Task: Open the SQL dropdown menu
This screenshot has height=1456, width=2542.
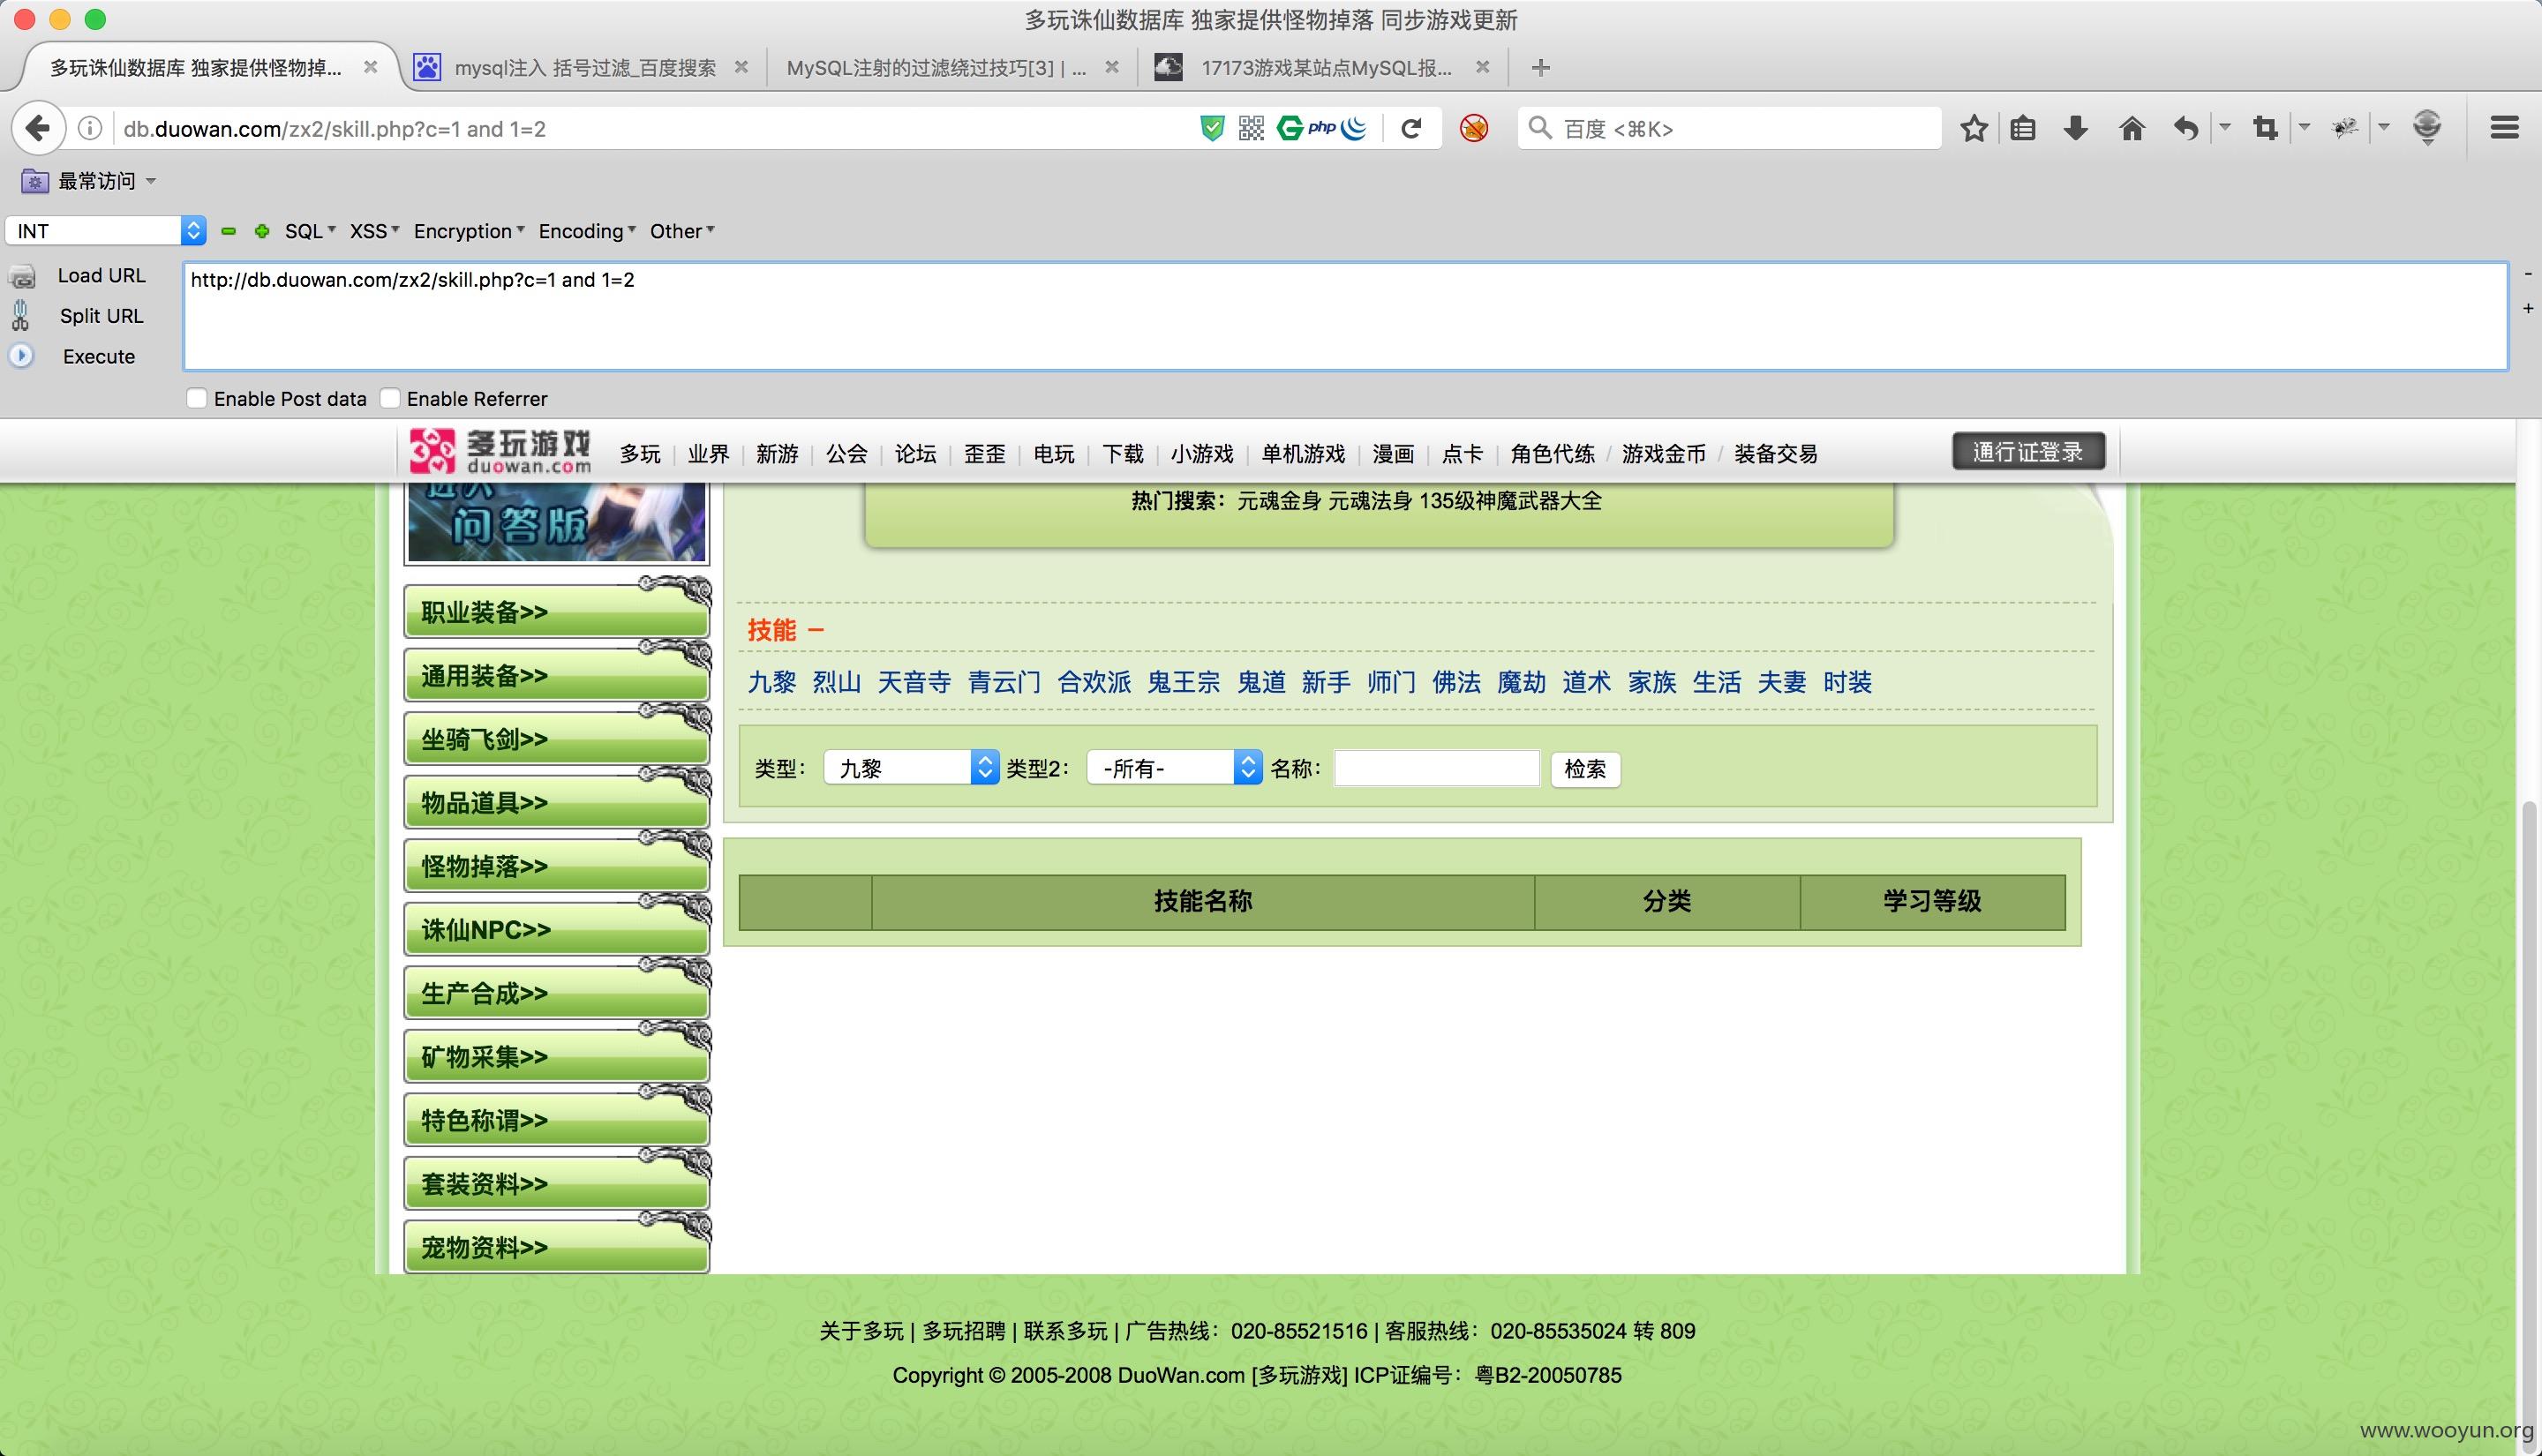Action: (310, 231)
